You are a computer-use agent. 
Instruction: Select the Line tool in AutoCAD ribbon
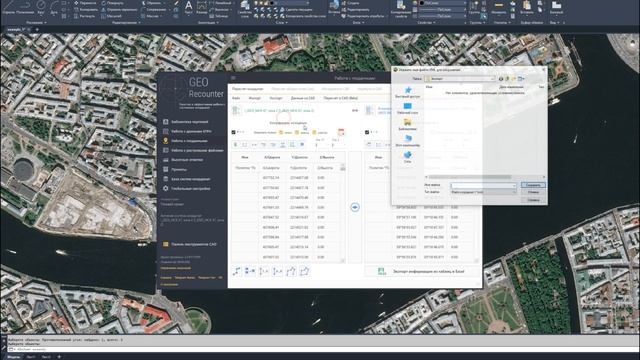8,7
